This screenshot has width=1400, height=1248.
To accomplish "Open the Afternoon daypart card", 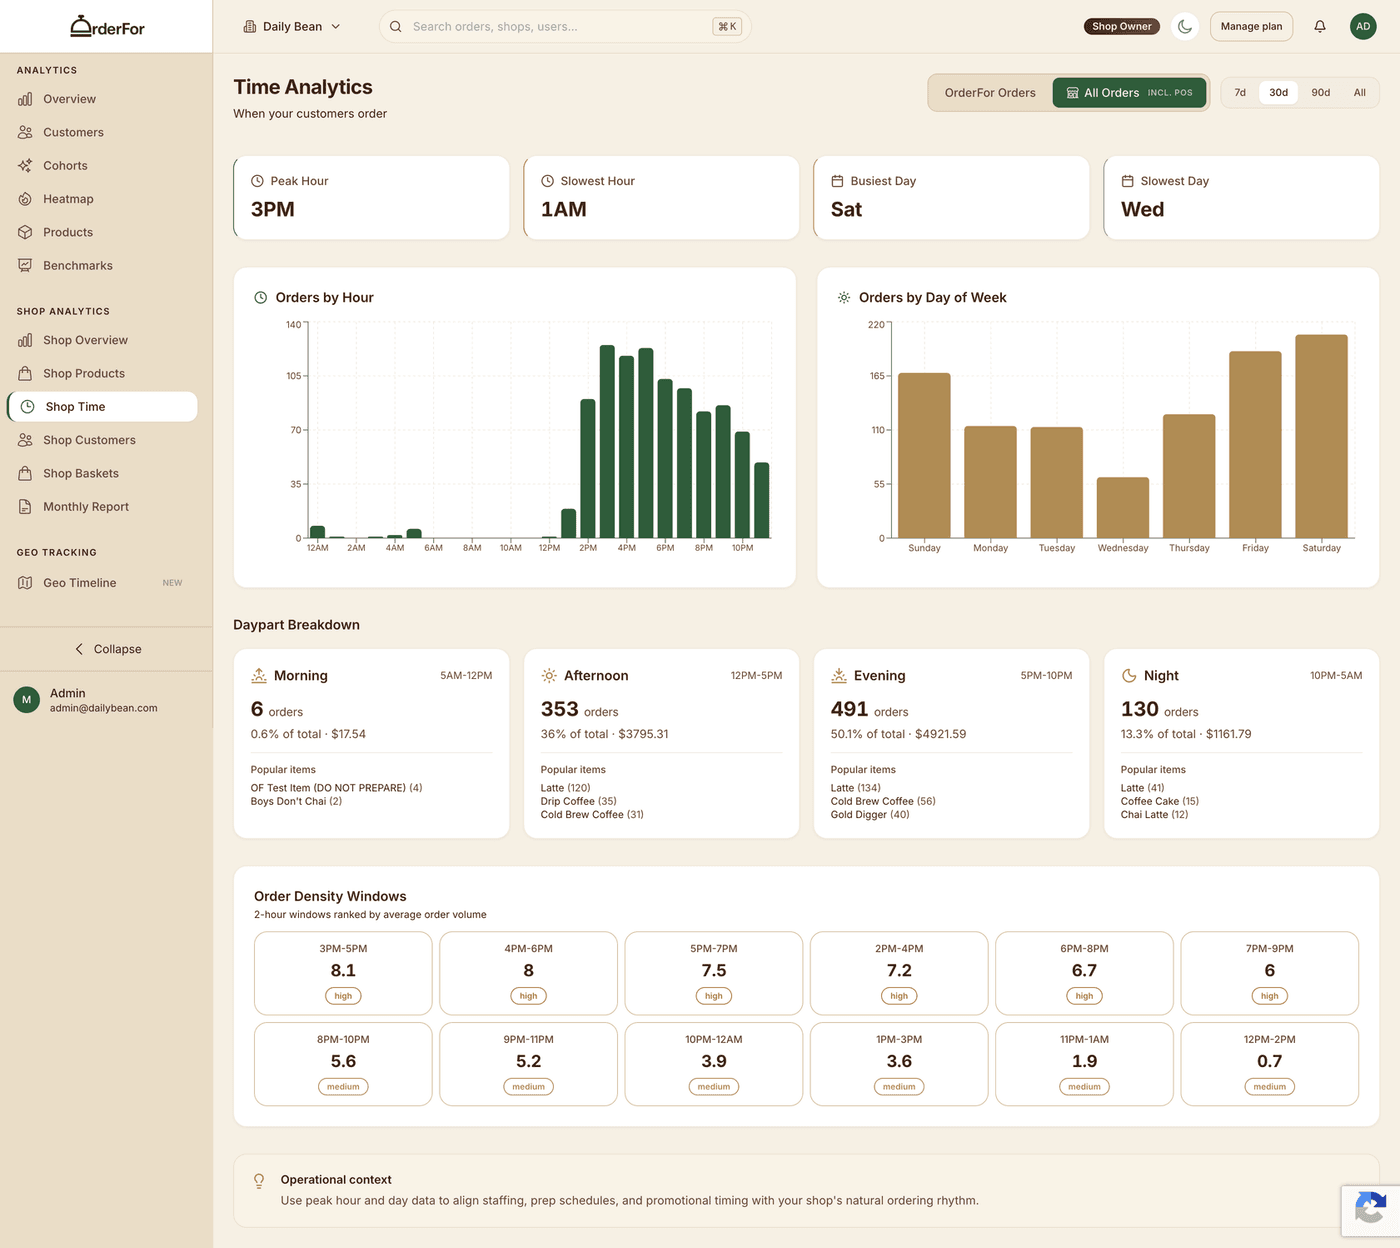I will pyautogui.click(x=661, y=744).
